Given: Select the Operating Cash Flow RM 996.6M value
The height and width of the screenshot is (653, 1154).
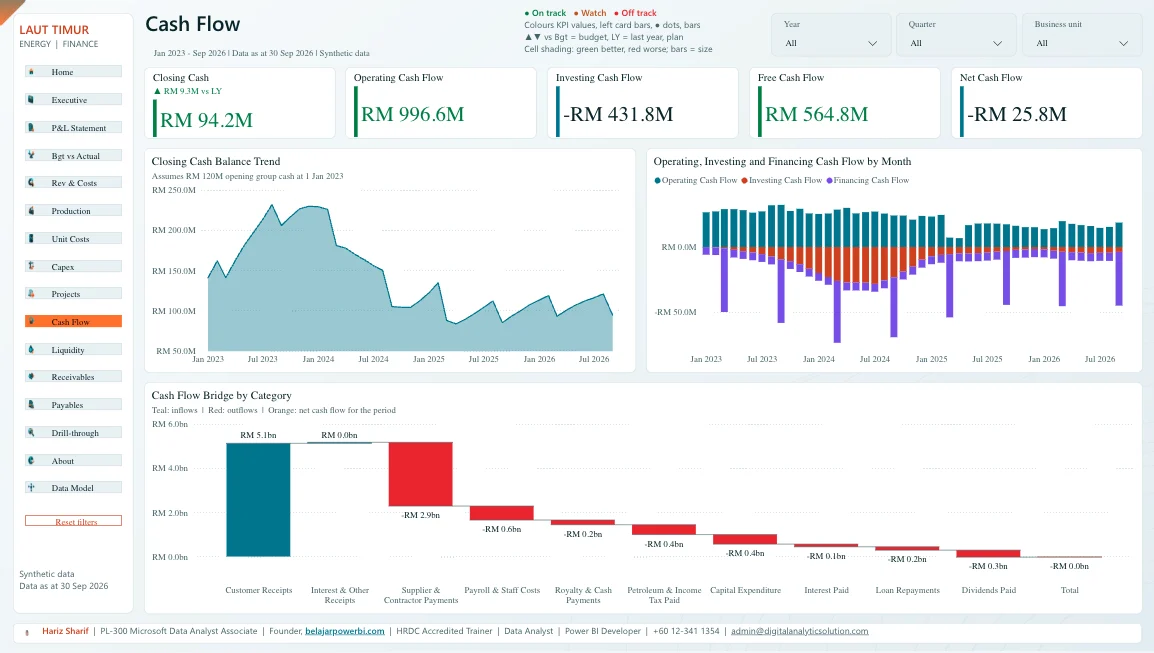Looking at the screenshot, I should [412, 114].
